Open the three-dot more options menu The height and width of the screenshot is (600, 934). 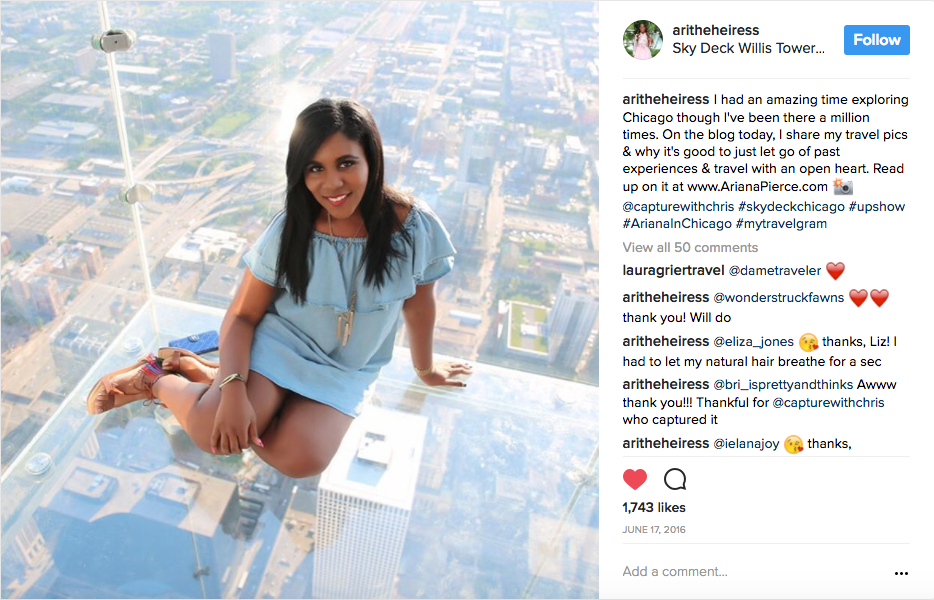(x=901, y=573)
